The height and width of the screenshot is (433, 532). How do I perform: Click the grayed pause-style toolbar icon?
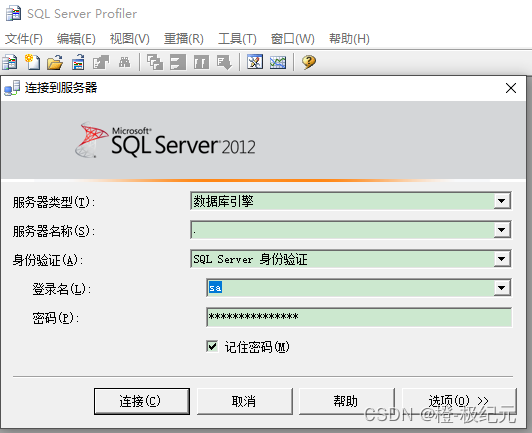point(201,62)
